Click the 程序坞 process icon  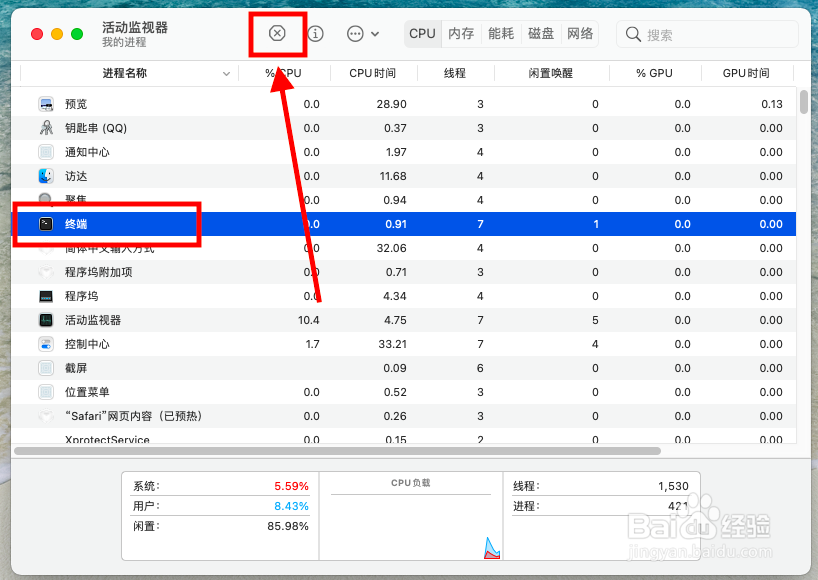coord(44,296)
